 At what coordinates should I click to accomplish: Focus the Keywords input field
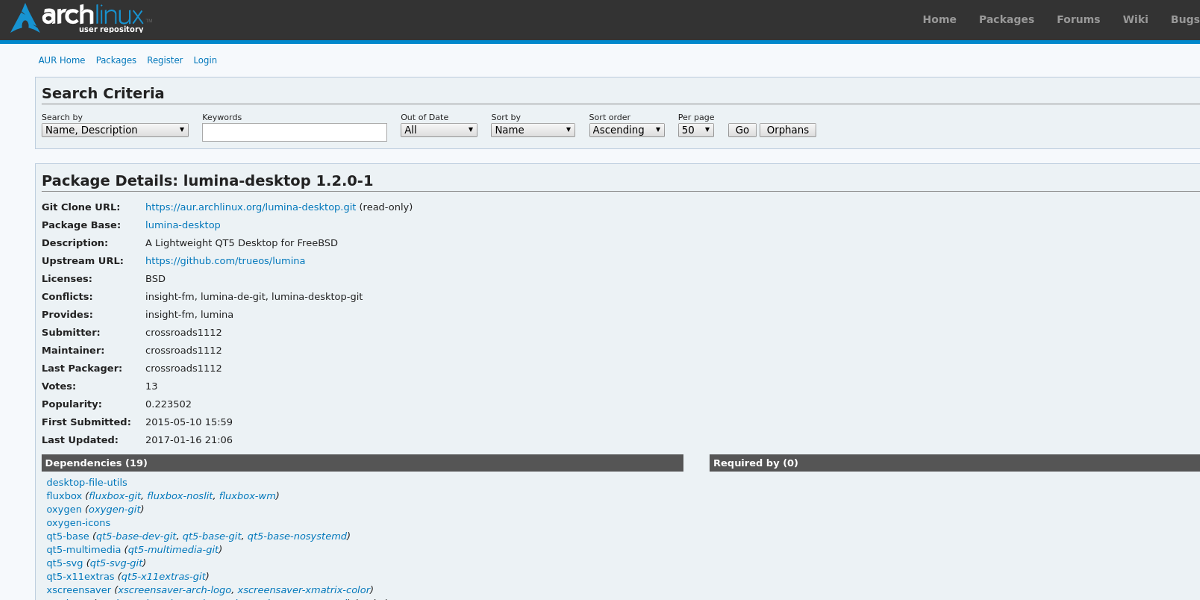coord(294,132)
